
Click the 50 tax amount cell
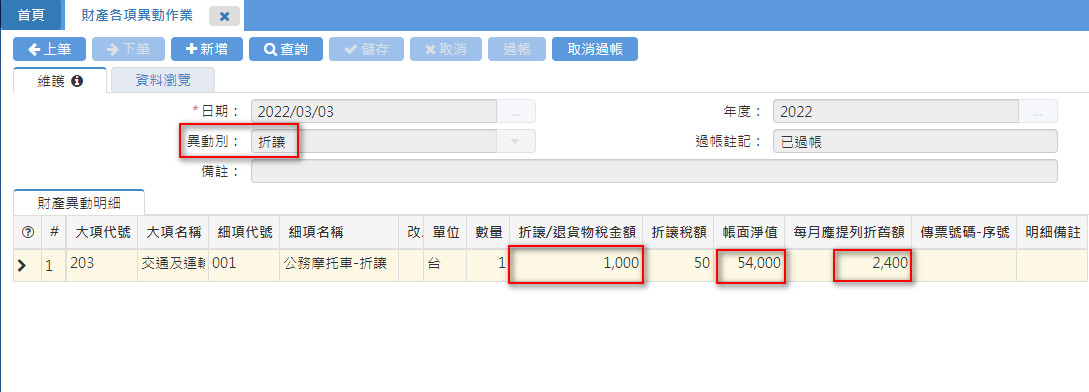click(679, 266)
